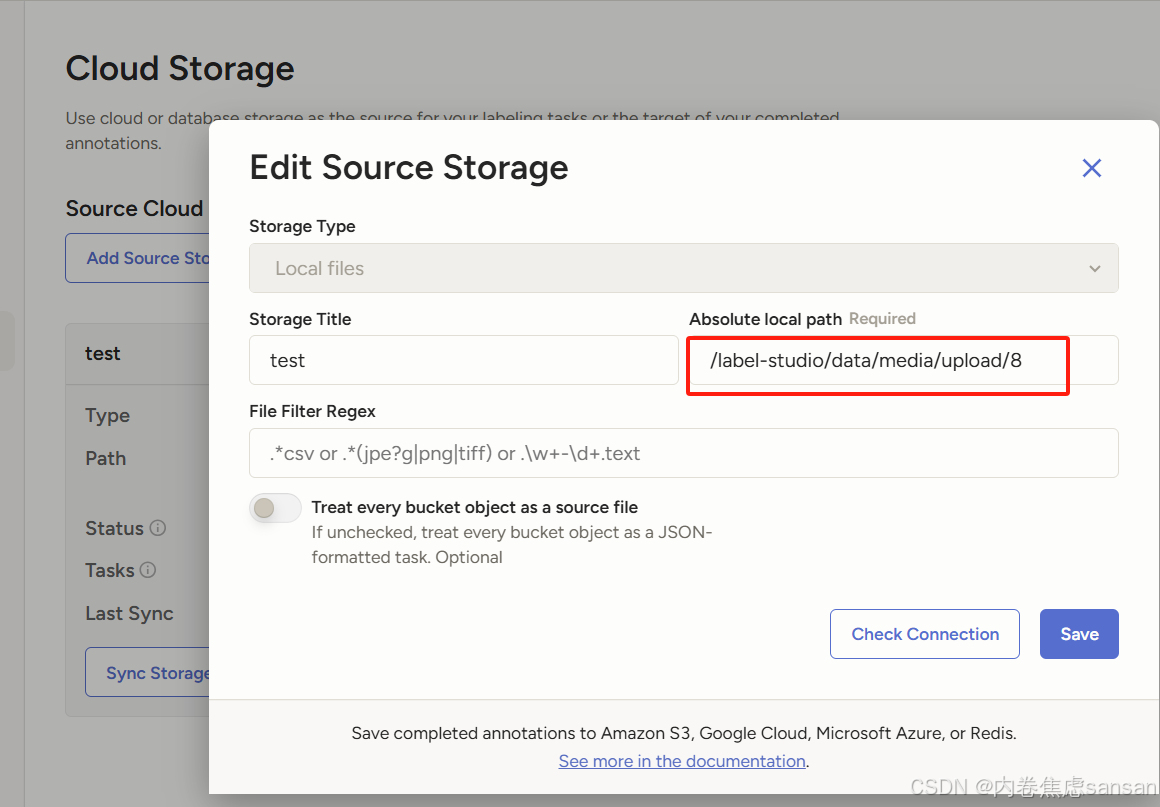
Task: Click the Status info icon
Action: [158, 528]
